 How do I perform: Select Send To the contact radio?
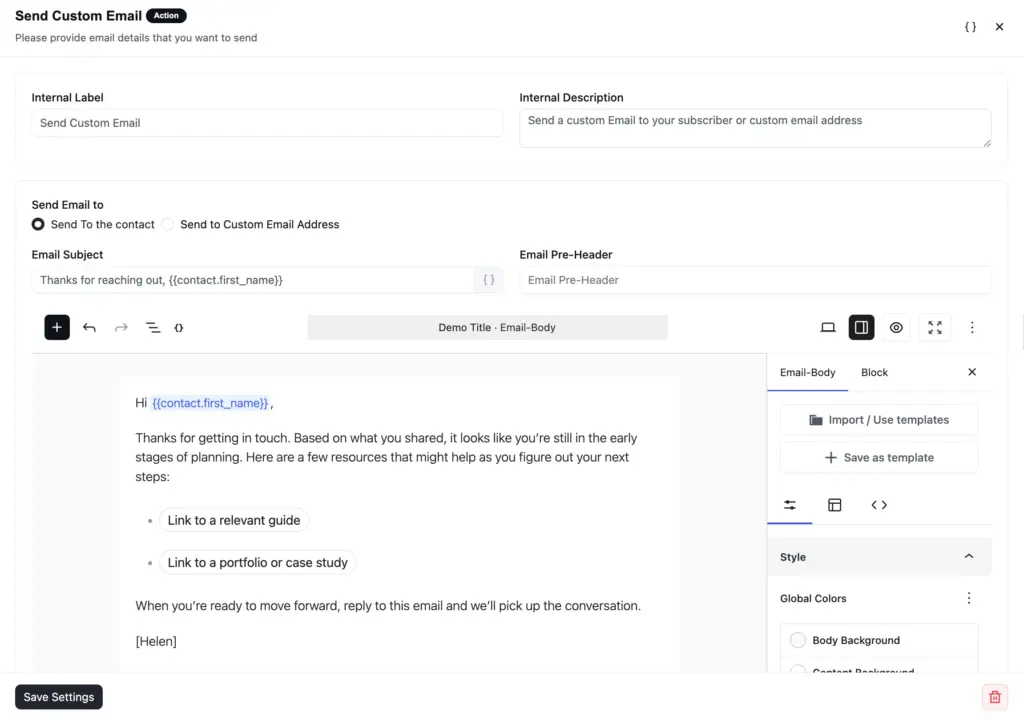[38, 224]
